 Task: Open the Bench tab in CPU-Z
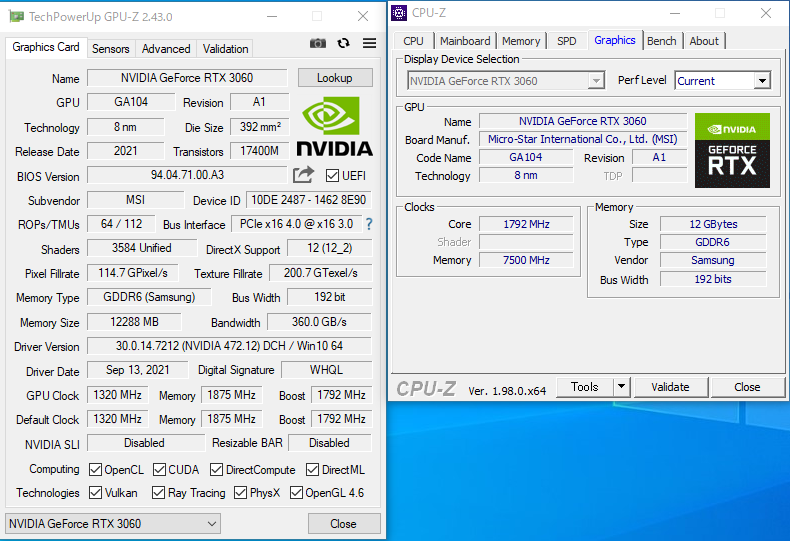[x=662, y=41]
